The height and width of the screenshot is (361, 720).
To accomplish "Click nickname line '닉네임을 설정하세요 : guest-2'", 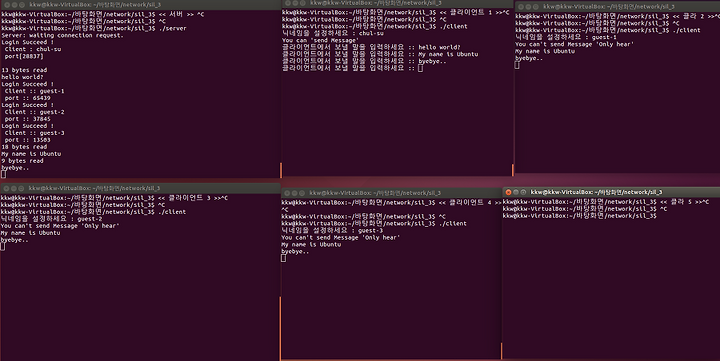I will (51, 219).
